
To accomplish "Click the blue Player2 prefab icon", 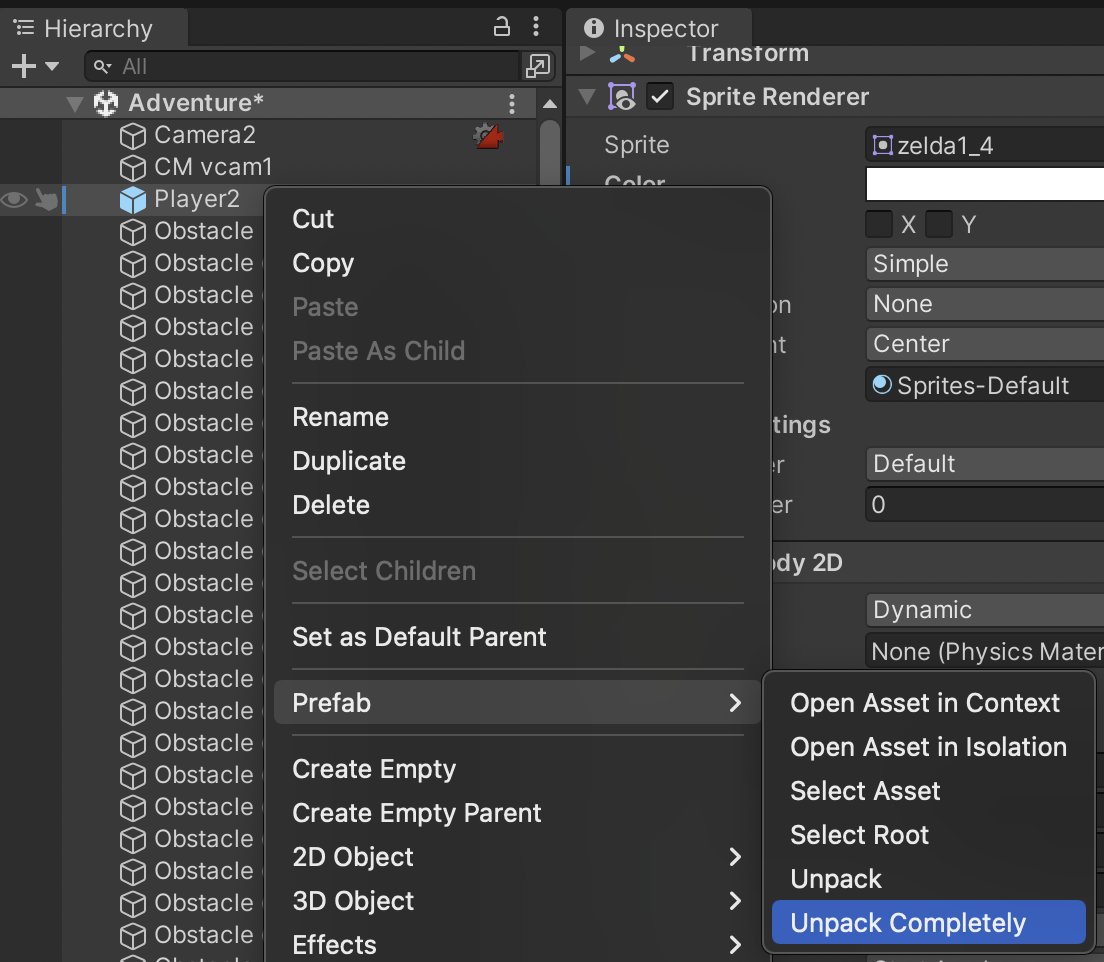I will click(133, 200).
